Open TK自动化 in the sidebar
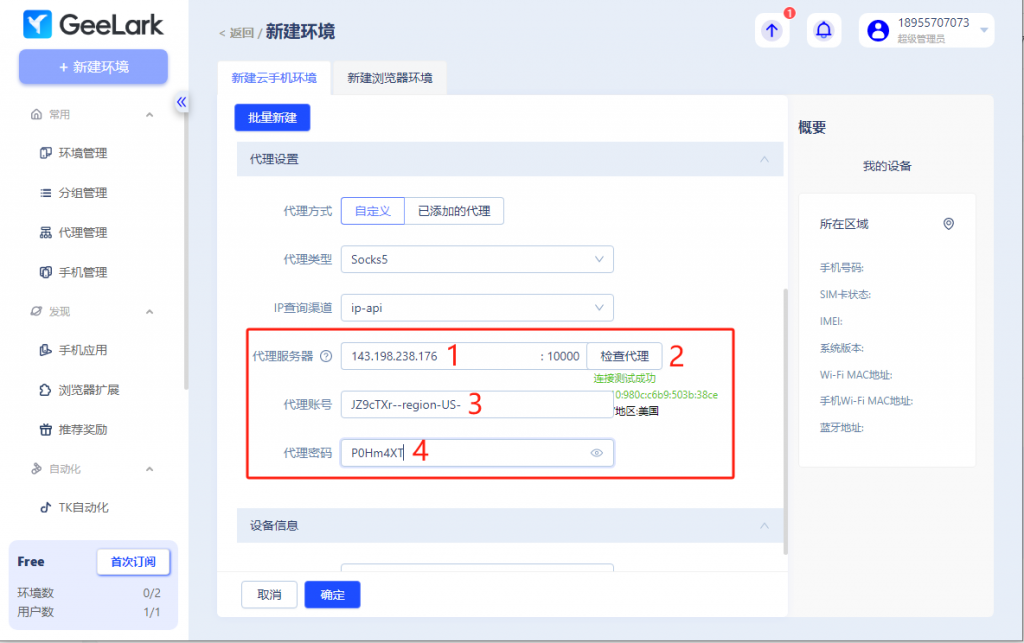Screen dimensions: 1024x643 pyautogui.click(x=82, y=507)
